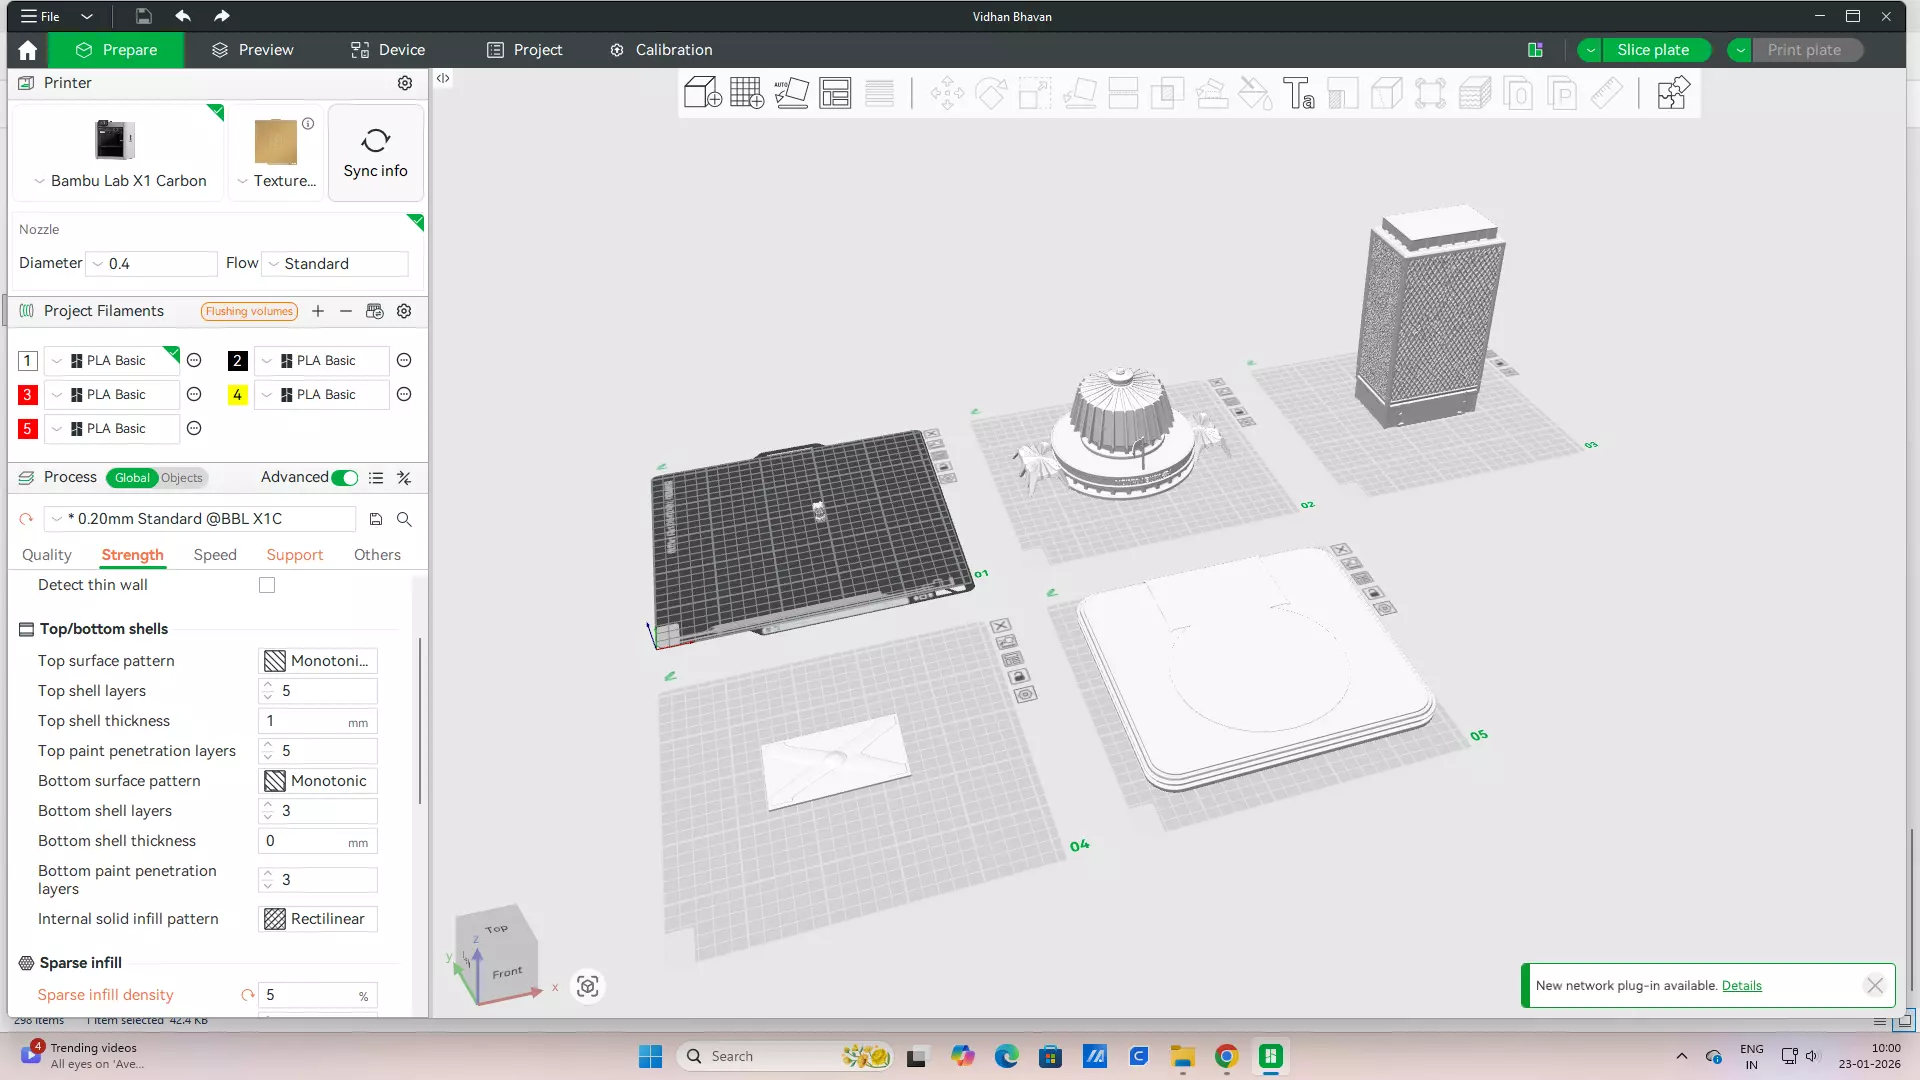Screen dimensions: 1920x1080
Task: Click the Arrange all objects icon
Action: tap(835, 93)
